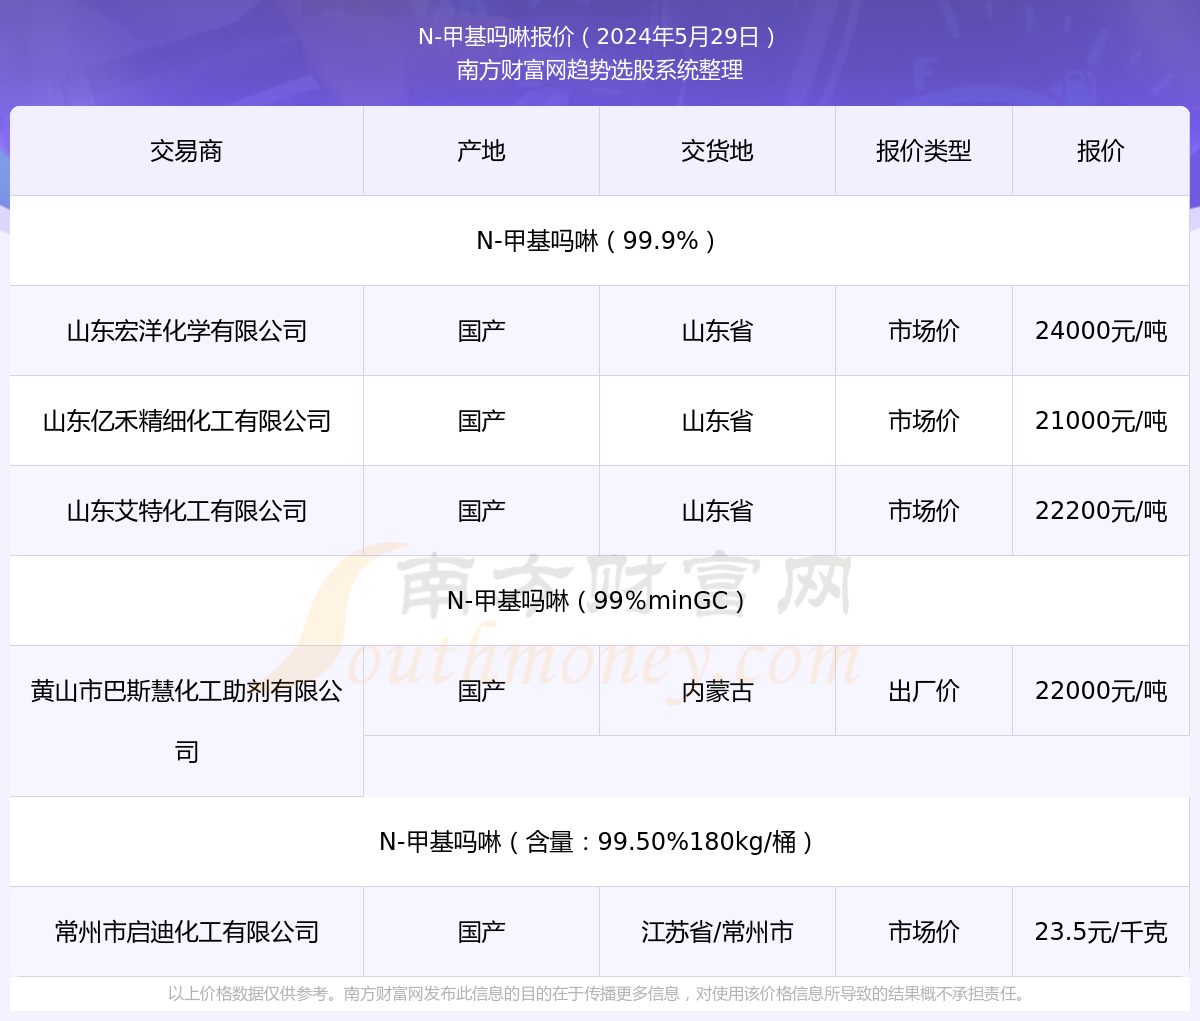Click '山东省' in the 山东宏洋化学 row
1200x1021 pixels.
pos(718,331)
